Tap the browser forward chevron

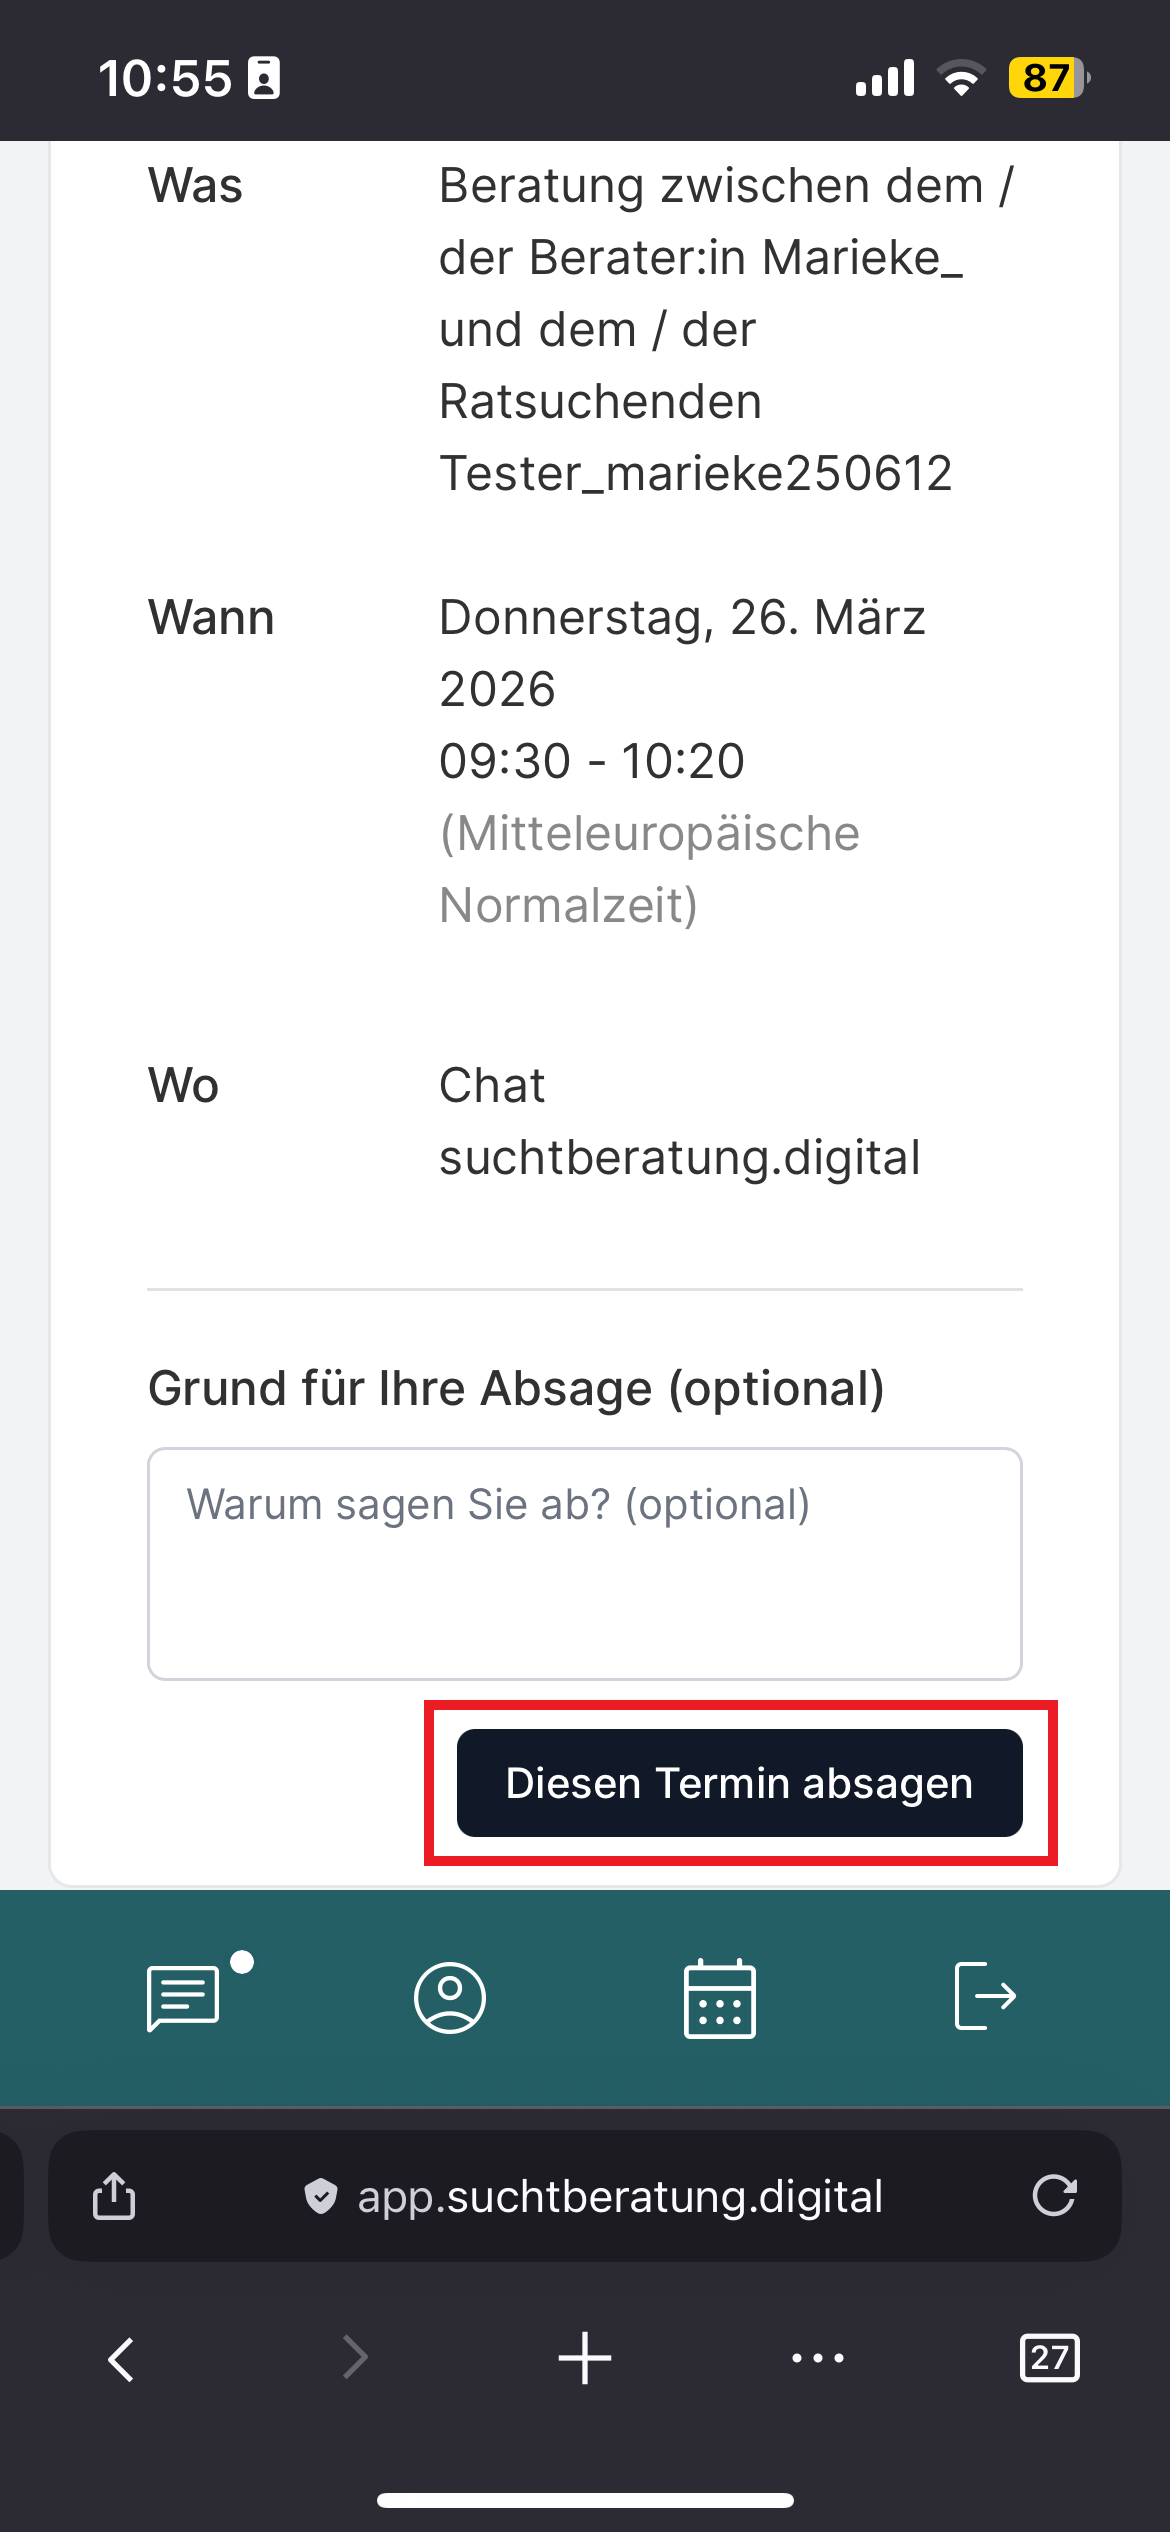tap(355, 2357)
